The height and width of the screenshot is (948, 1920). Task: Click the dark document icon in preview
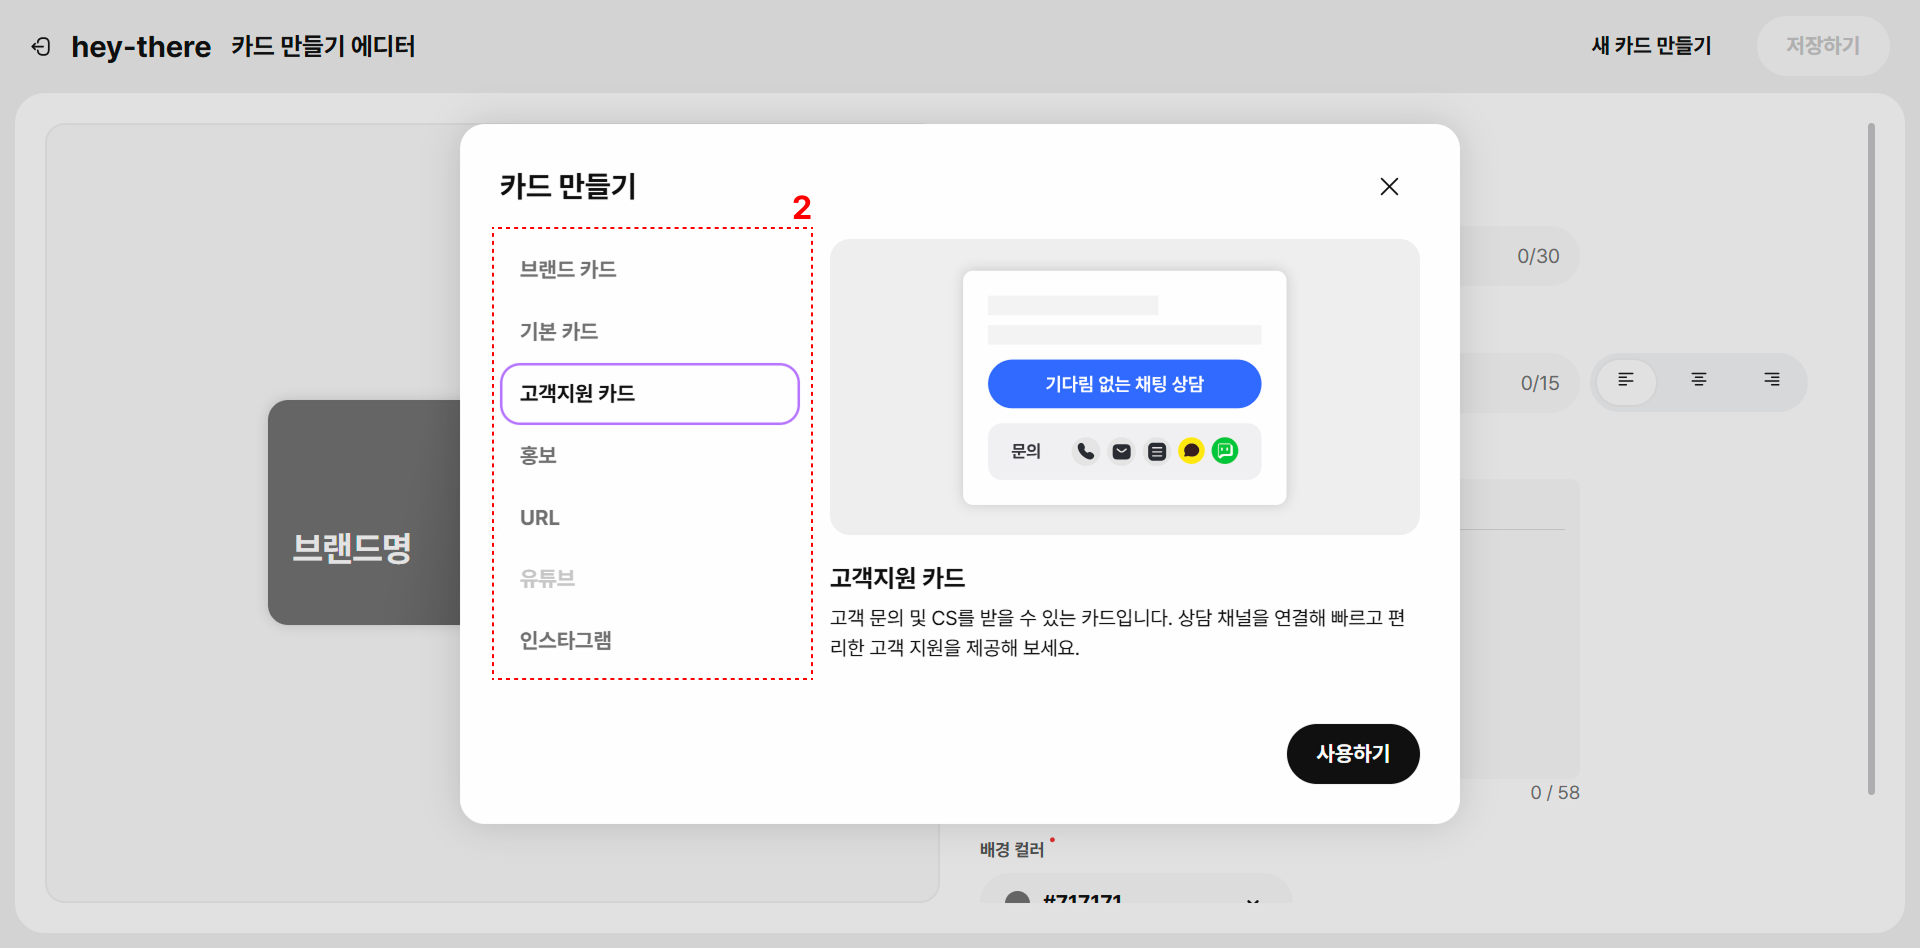pyautogui.click(x=1156, y=451)
